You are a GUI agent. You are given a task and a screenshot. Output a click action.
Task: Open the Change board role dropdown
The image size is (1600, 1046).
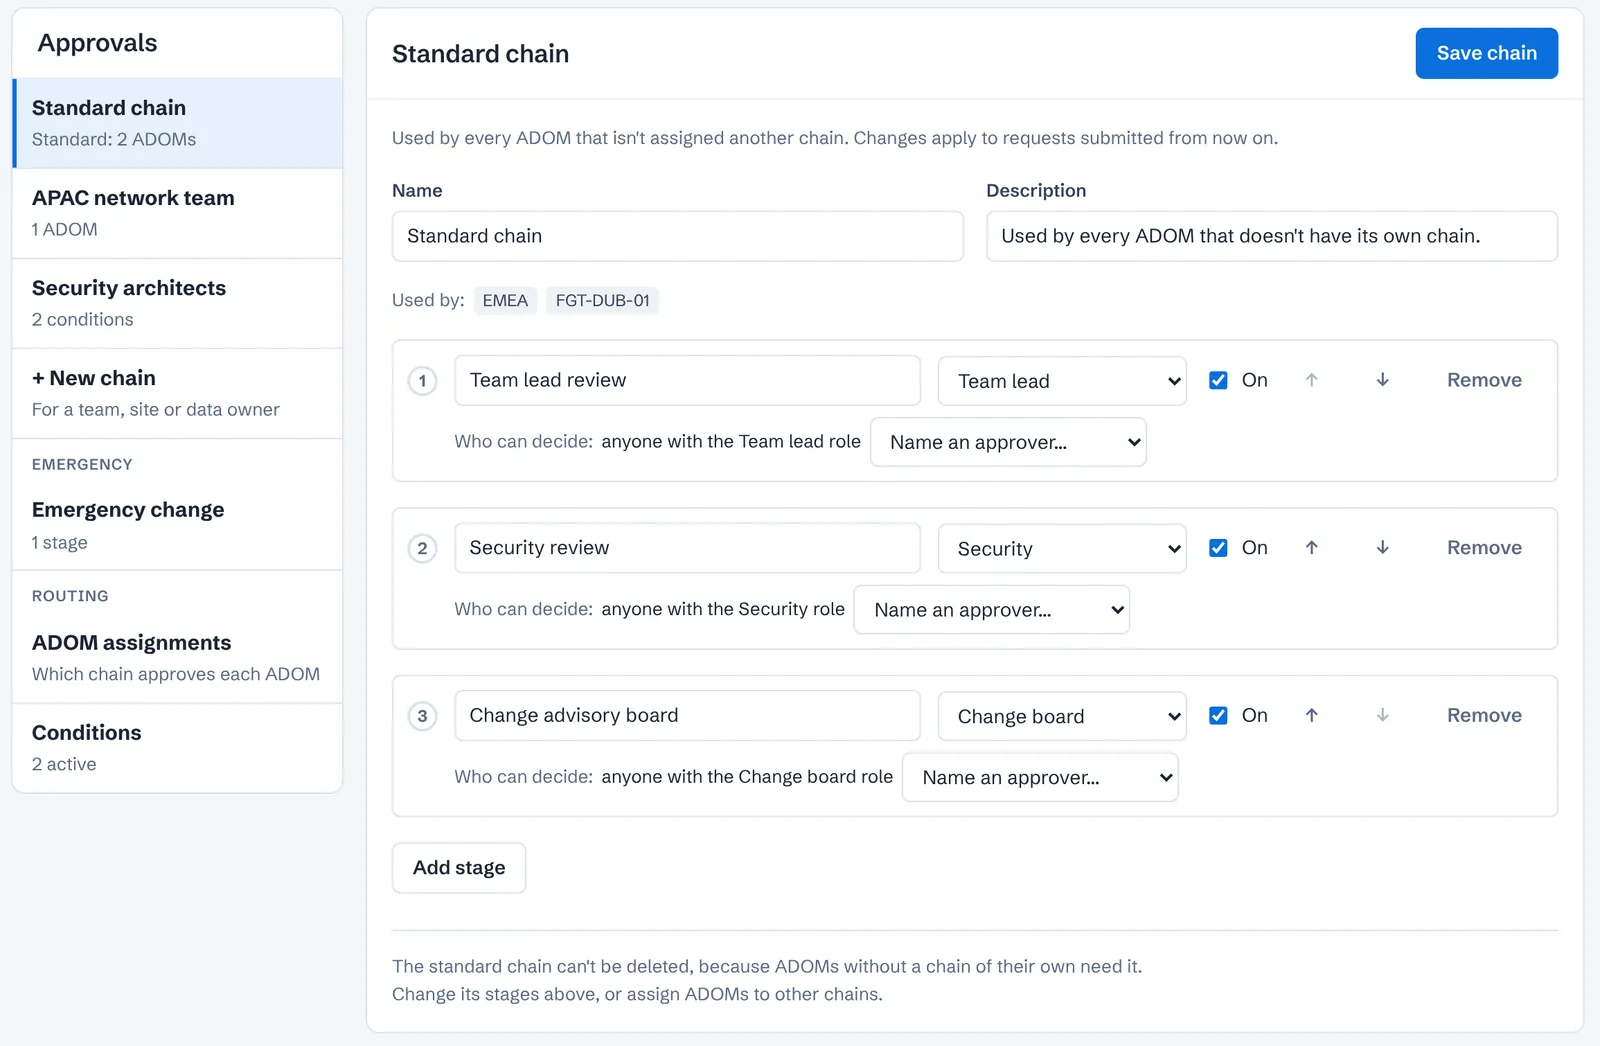tap(1062, 717)
